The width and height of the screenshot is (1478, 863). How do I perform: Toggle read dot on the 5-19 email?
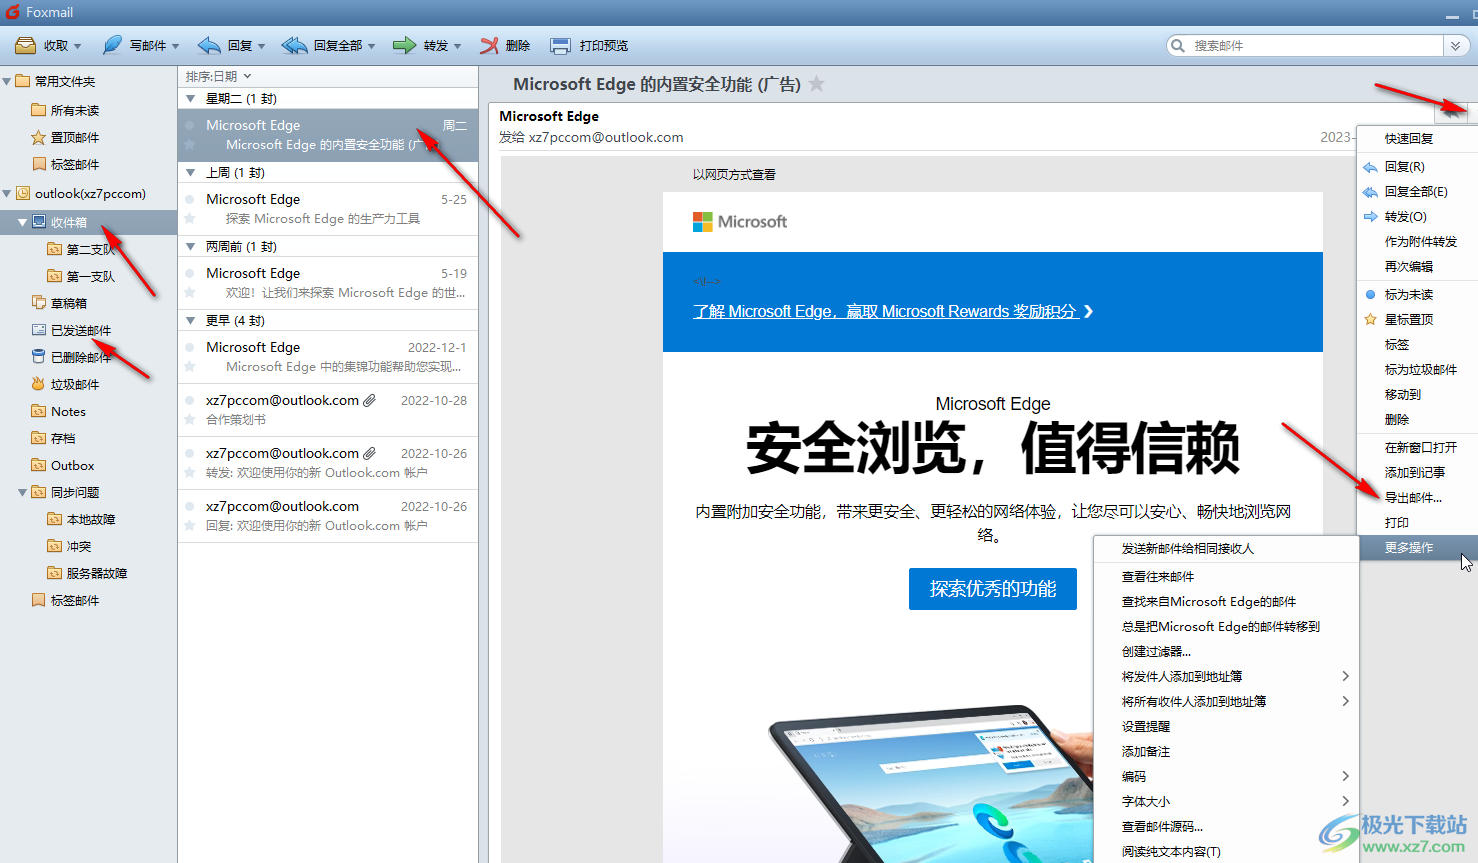coord(190,273)
